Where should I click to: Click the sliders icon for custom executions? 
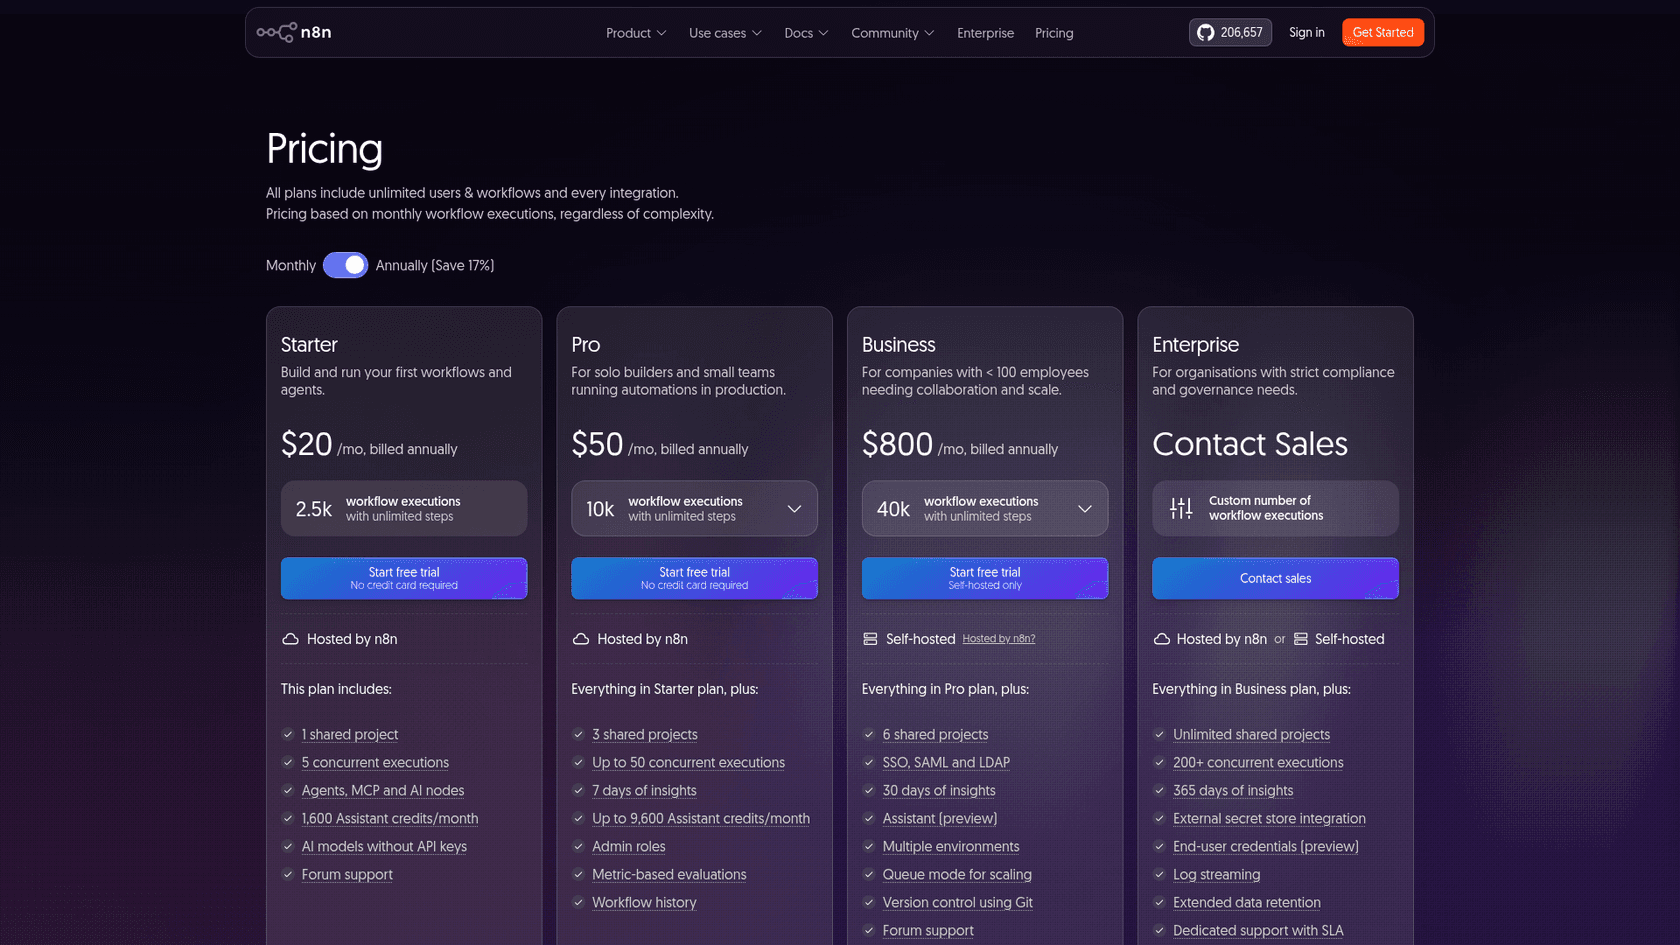pos(1181,508)
